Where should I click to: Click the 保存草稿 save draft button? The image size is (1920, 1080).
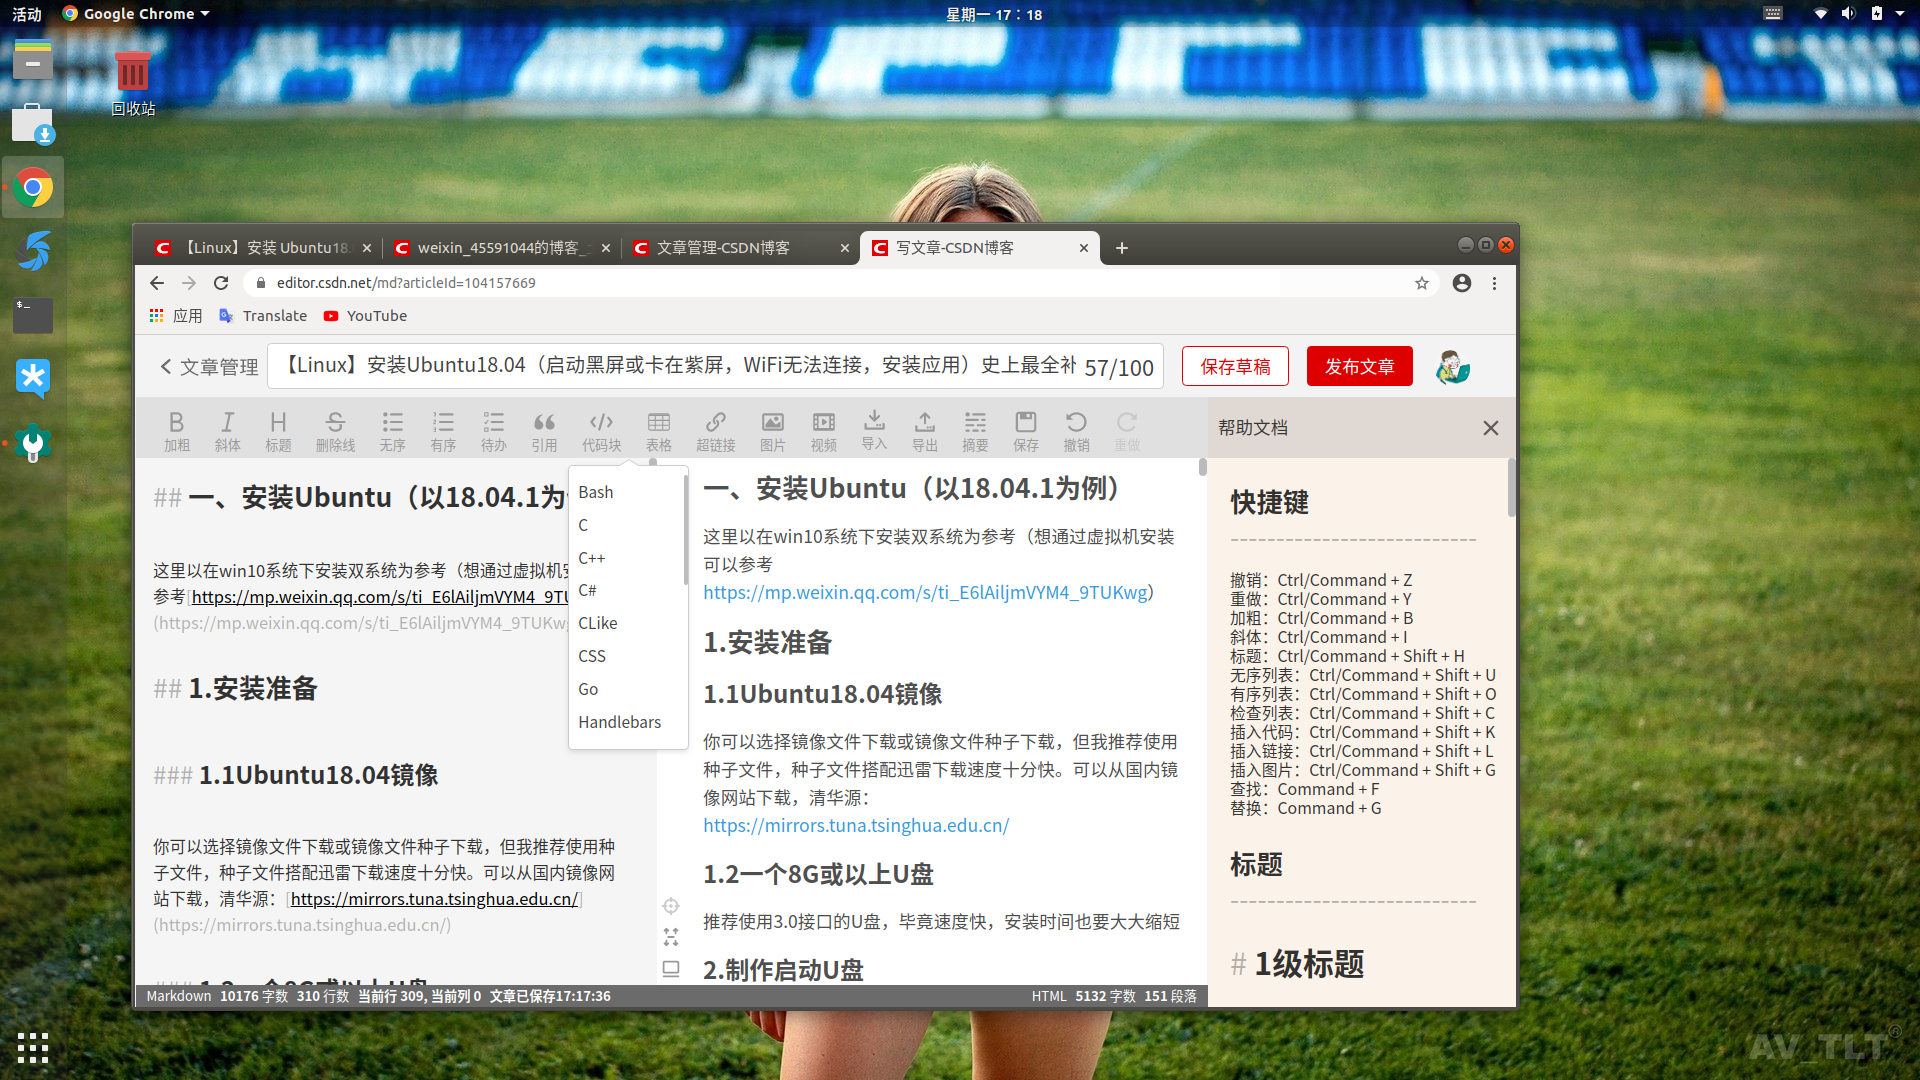1234,367
